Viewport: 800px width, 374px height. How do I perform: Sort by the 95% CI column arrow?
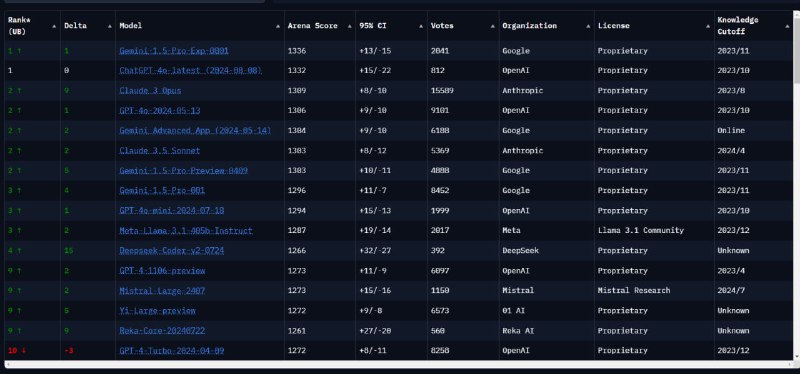click(x=421, y=26)
